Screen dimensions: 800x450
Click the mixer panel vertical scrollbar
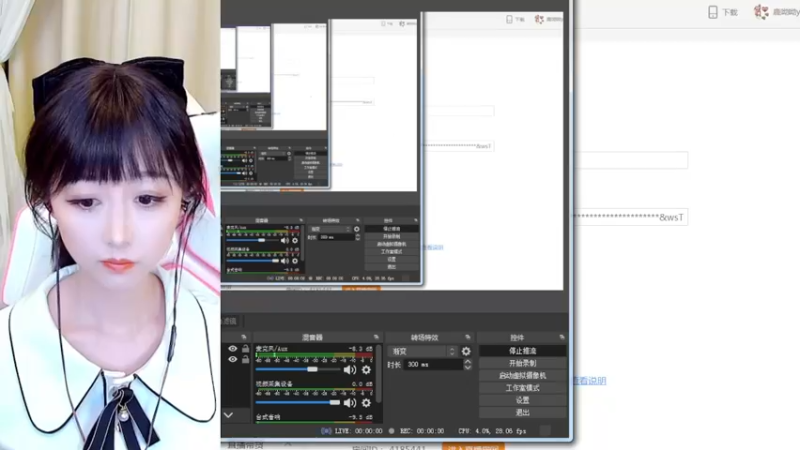379,372
